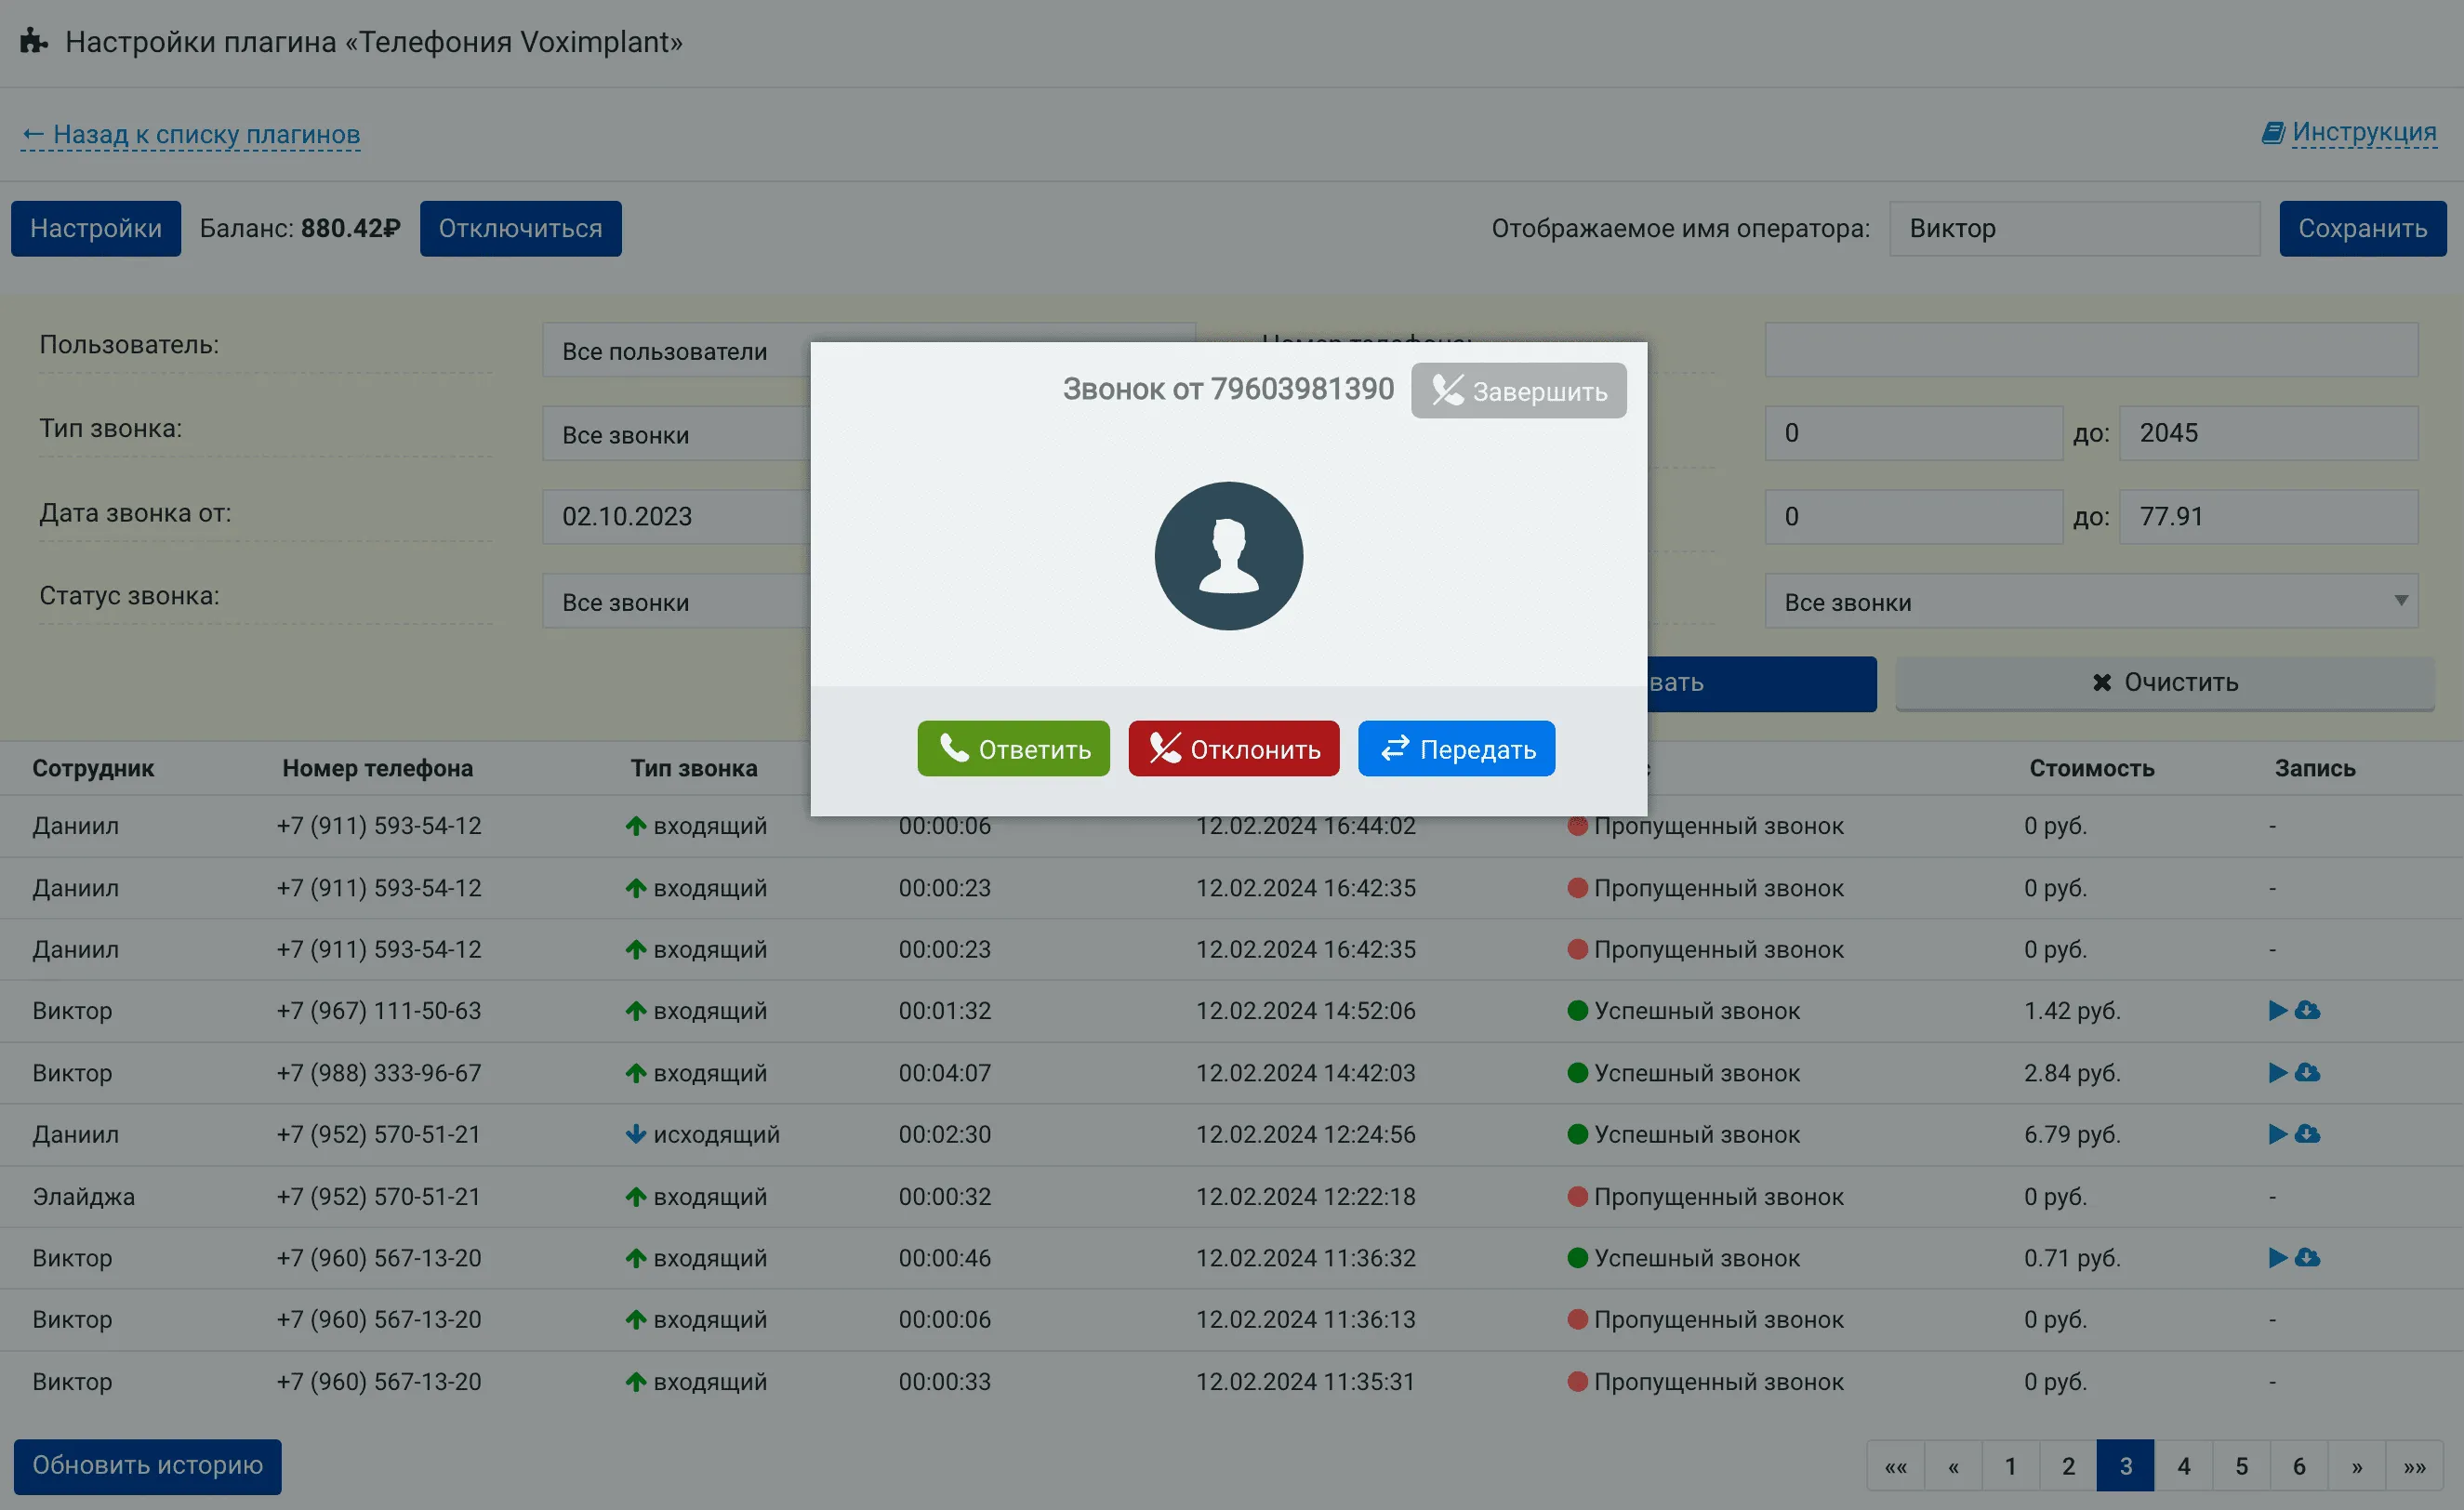The image size is (2464, 1510).
Task: Decline the call with Отклонить
Action: tap(1234, 748)
